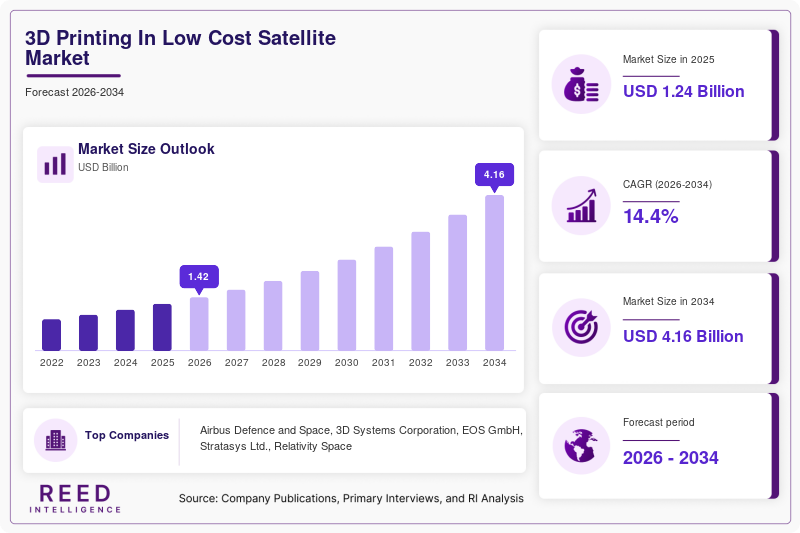Screen dimensions: 800x533
Task: Click the Market Size in 2034 label
Action: click(x=668, y=301)
